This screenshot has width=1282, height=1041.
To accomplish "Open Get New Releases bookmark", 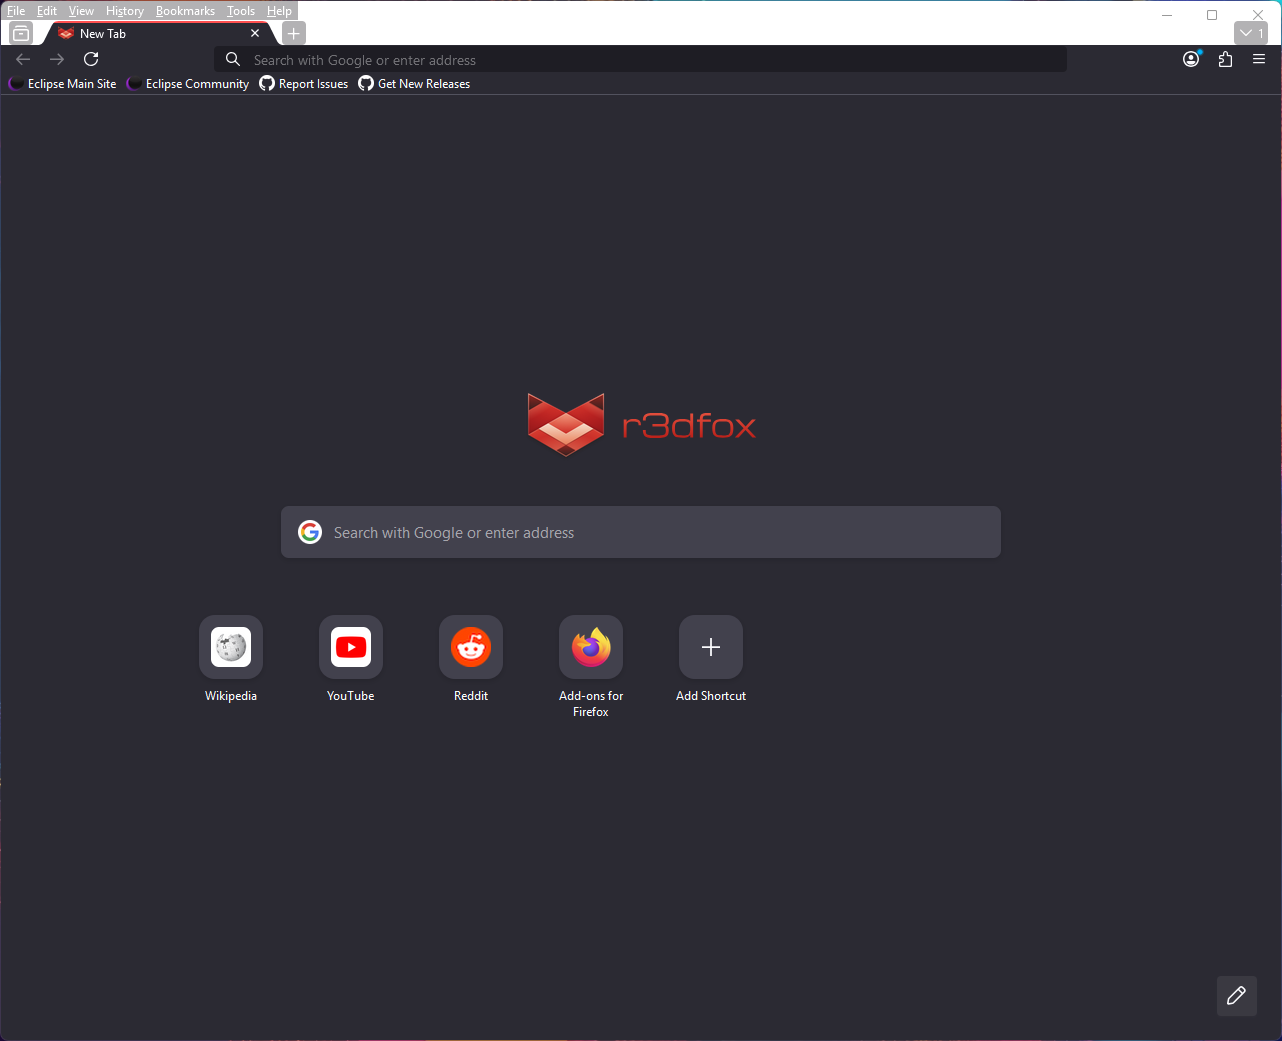I will point(414,84).
